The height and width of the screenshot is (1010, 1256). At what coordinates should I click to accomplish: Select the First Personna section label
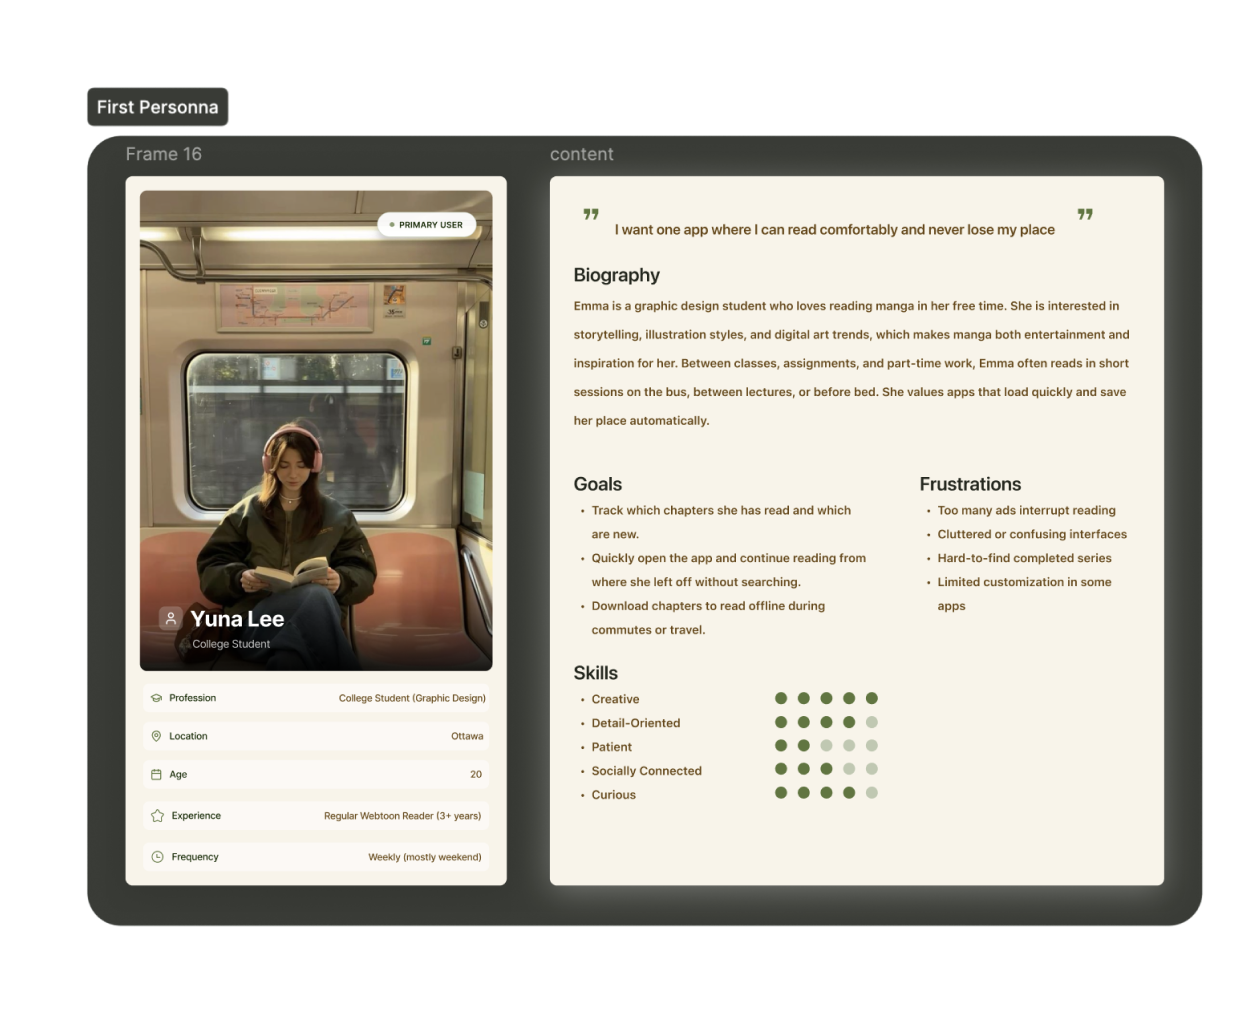point(157,107)
